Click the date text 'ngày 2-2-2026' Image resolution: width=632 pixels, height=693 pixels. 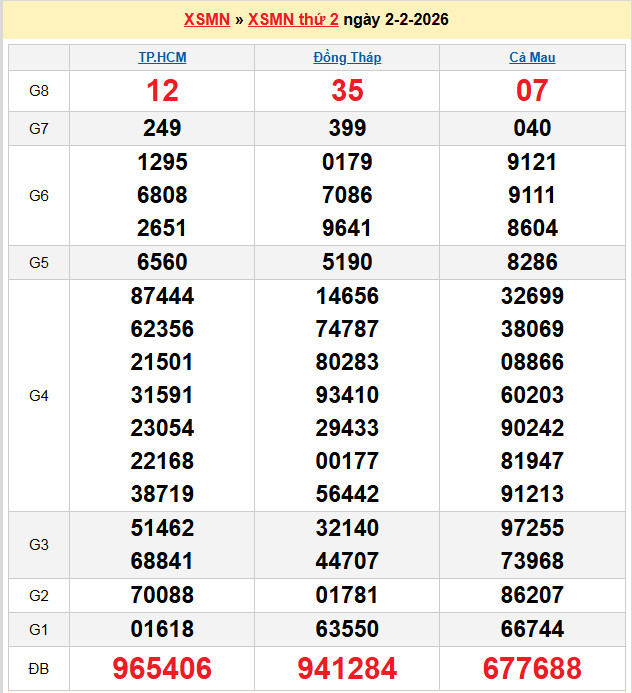click(396, 20)
